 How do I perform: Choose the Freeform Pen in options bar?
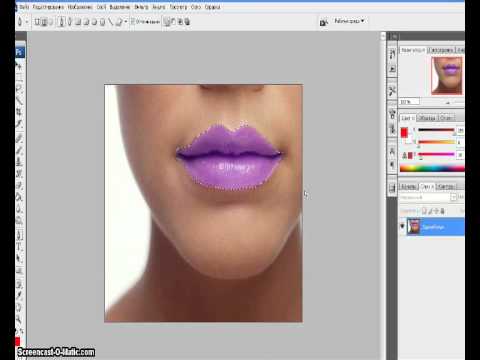point(69,22)
